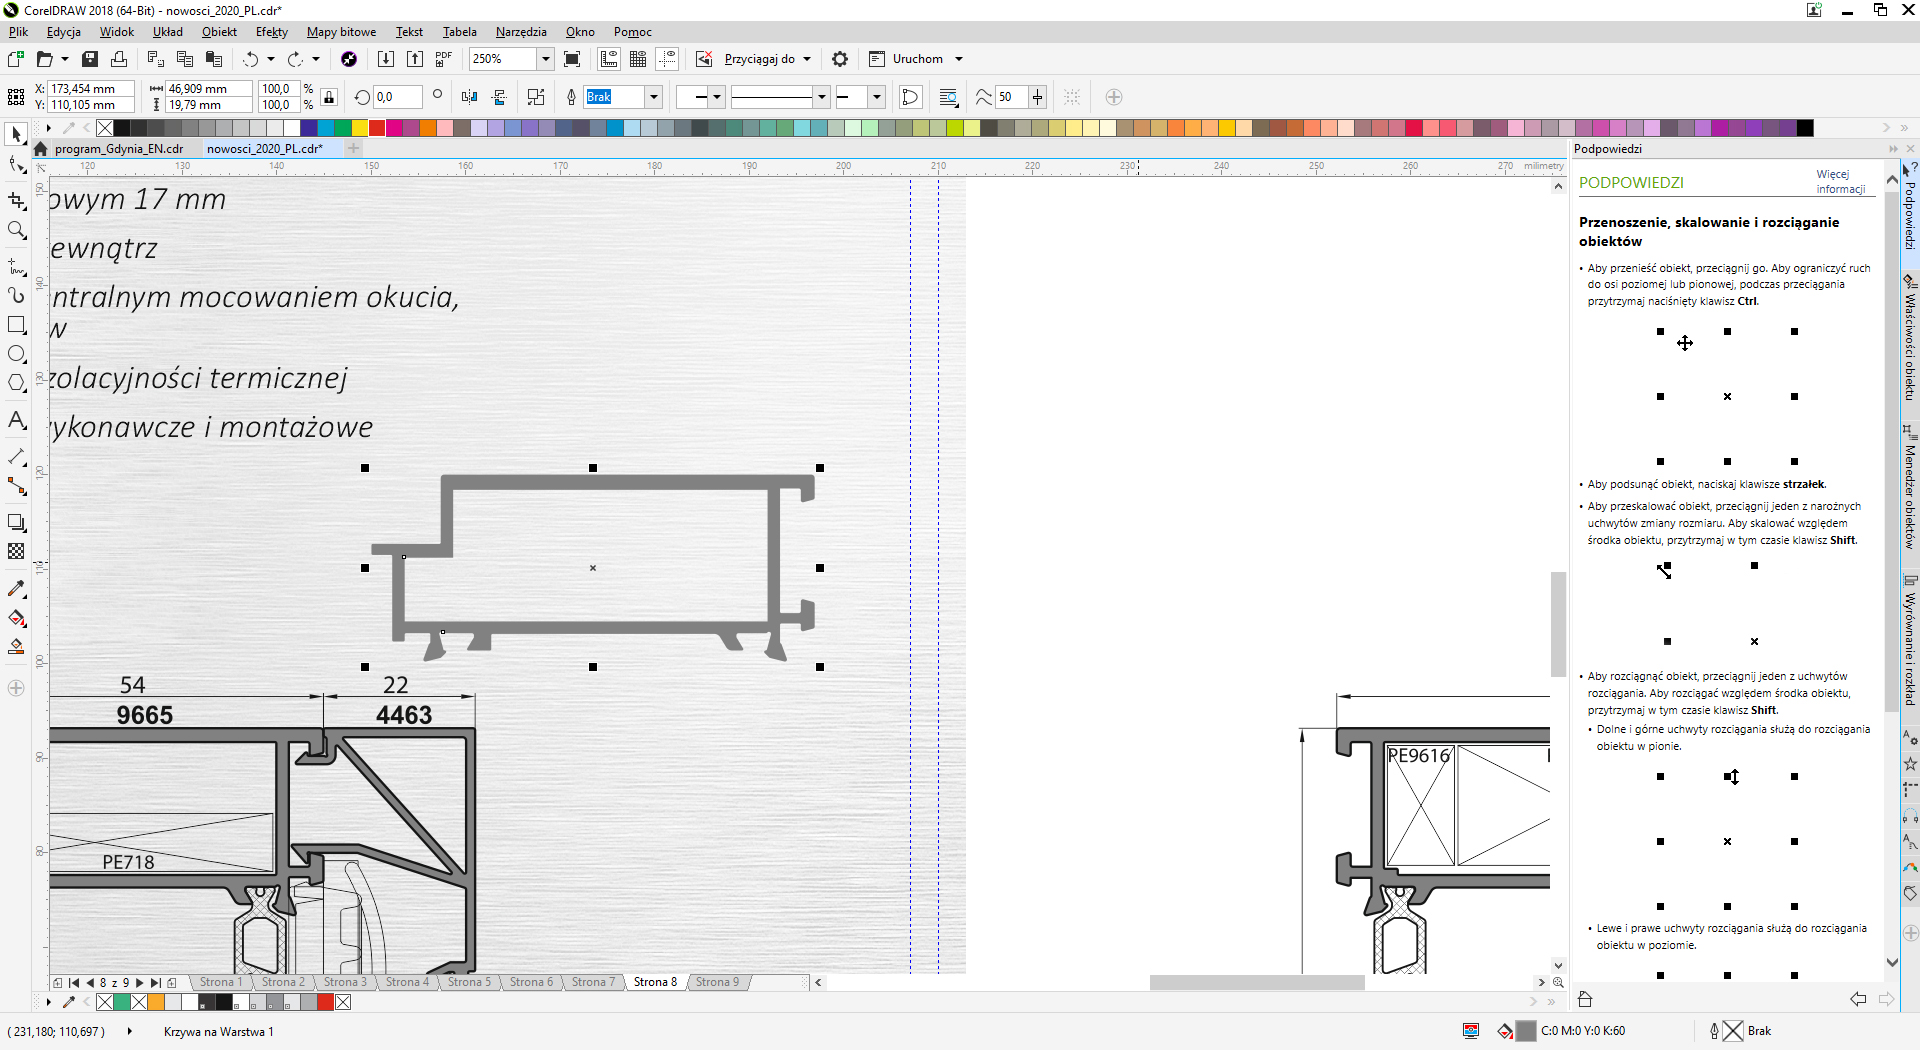The width and height of the screenshot is (1920, 1050).
Task: Select the Eyedropper tool
Action: point(16,589)
